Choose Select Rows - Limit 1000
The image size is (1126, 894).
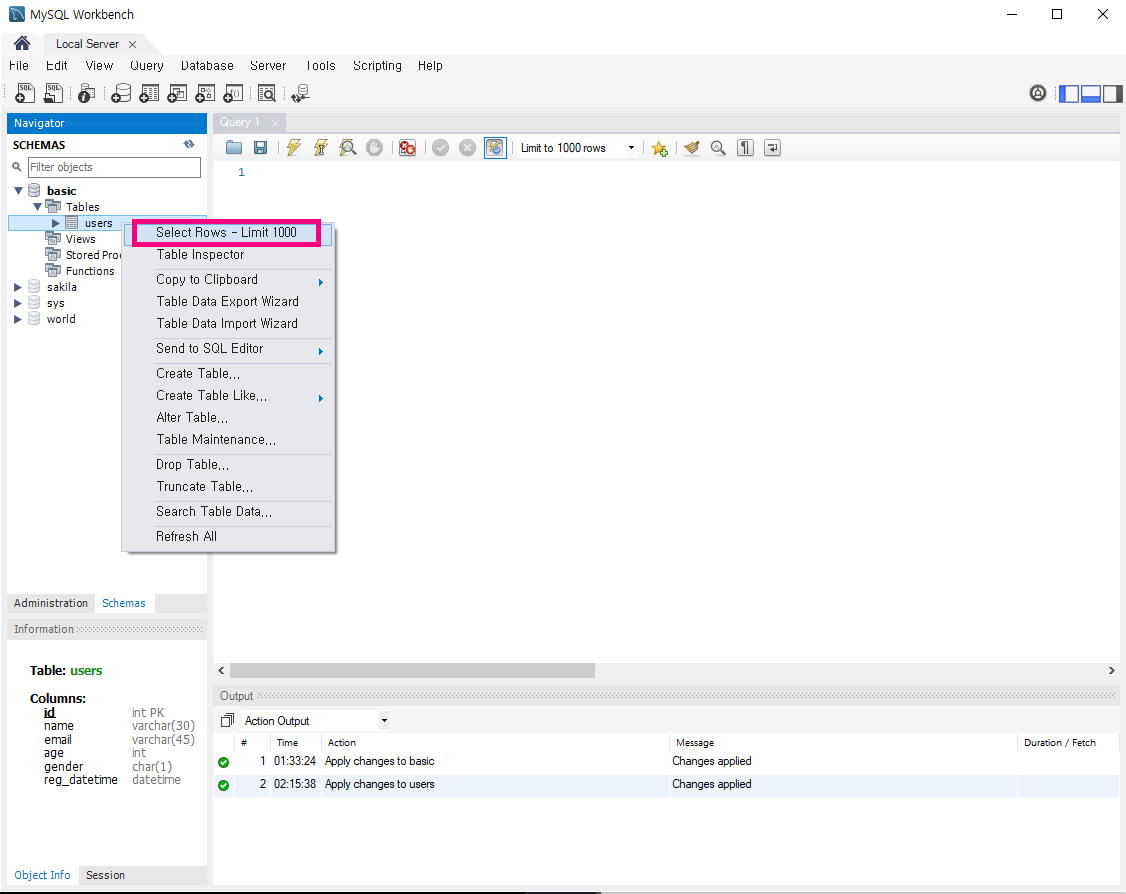[228, 233]
